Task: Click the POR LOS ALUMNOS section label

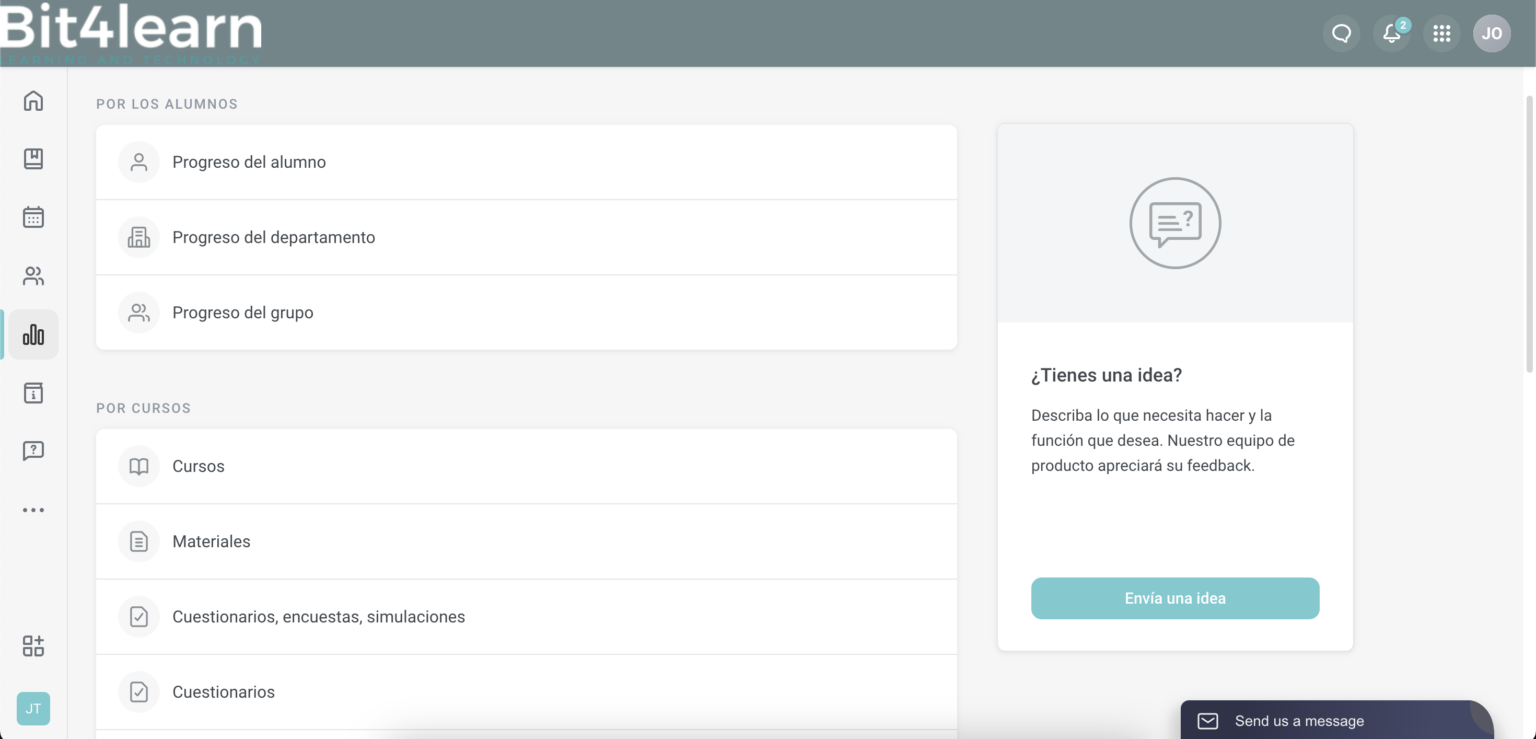Action: click(x=167, y=104)
